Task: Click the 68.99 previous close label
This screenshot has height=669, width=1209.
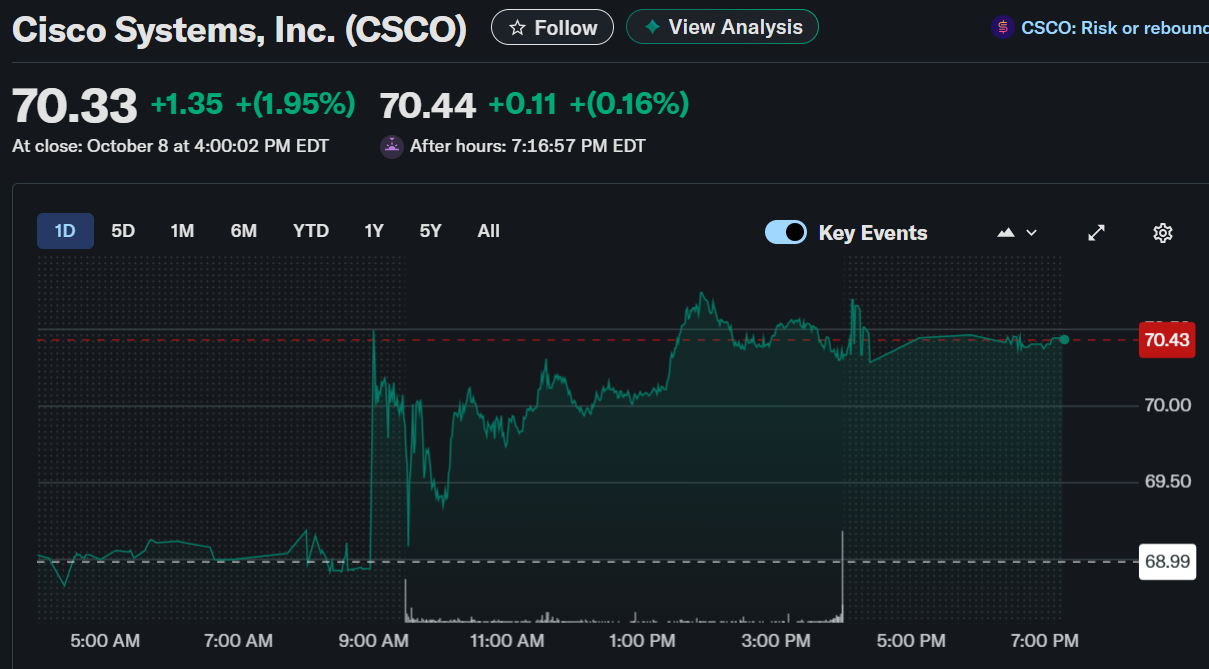Action: [x=1167, y=562]
